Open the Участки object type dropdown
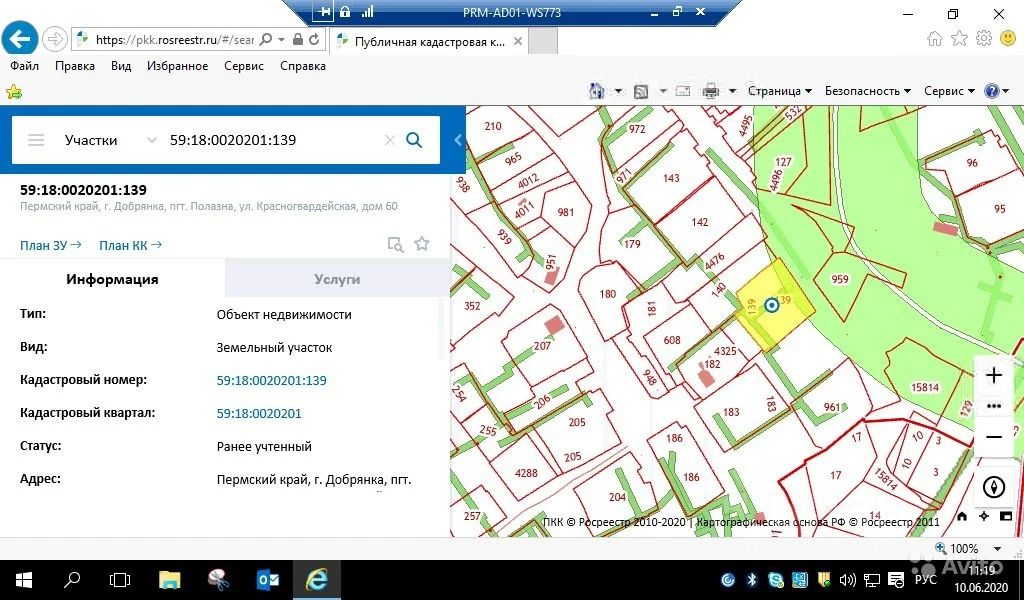Screen dimensions: 1024x600 [x=110, y=140]
